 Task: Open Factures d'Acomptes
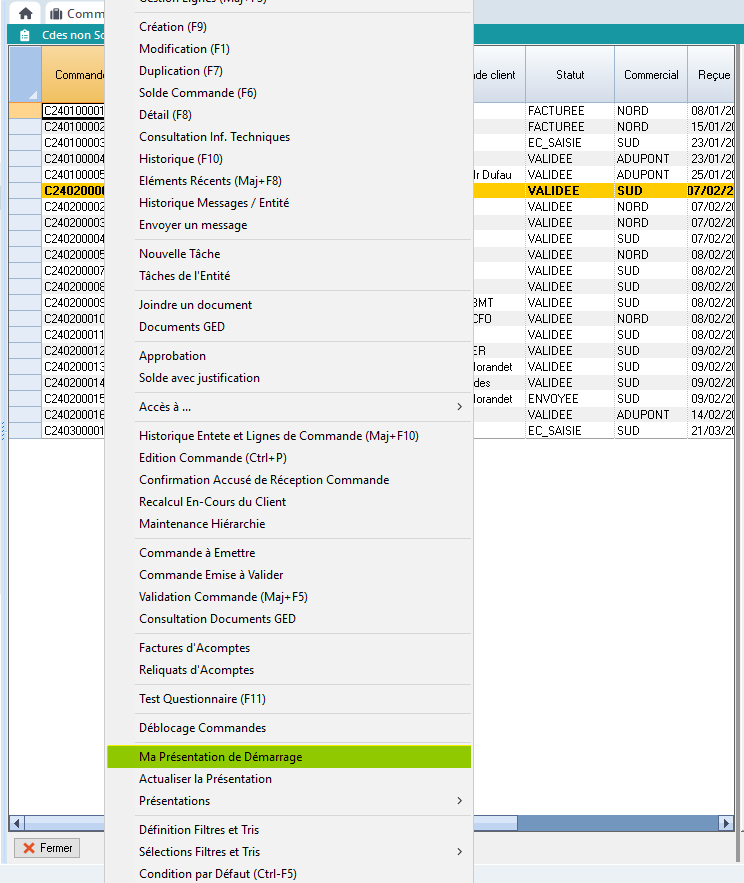point(194,648)
